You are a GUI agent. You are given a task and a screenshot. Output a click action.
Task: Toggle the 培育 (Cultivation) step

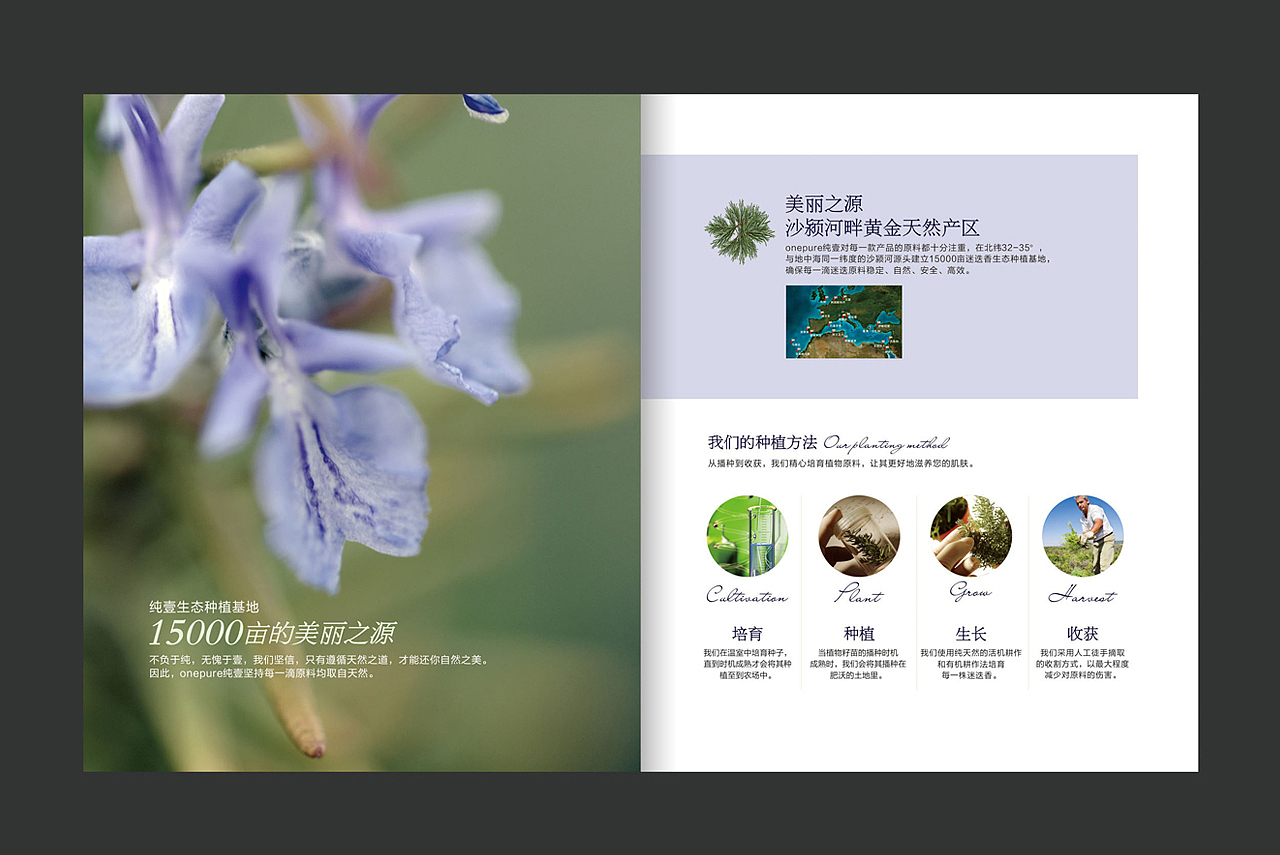point(747,633)
